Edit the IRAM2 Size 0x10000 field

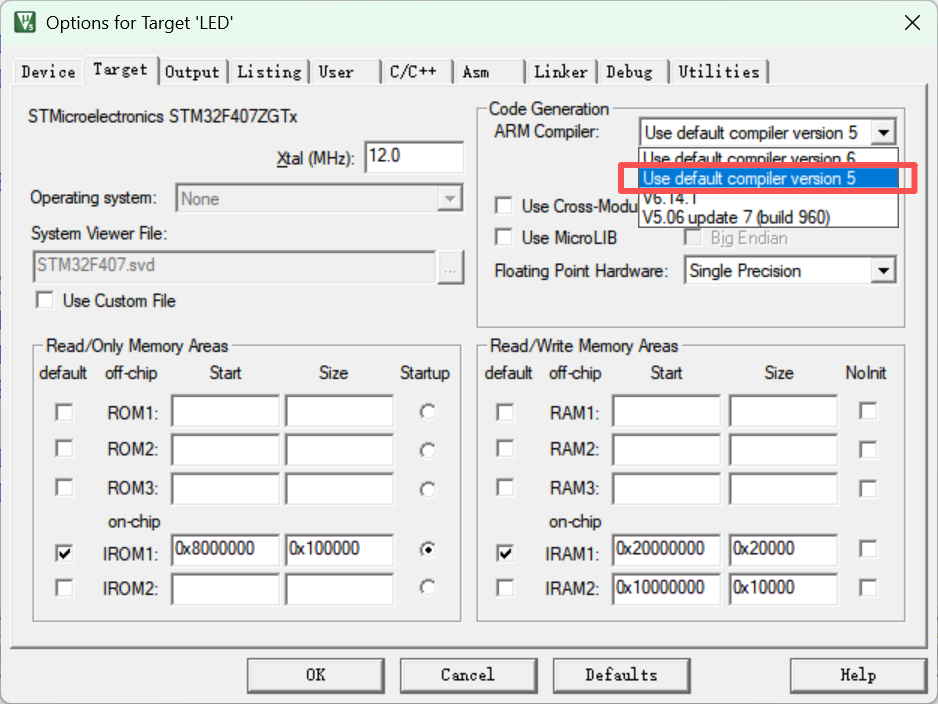point(783,589)
